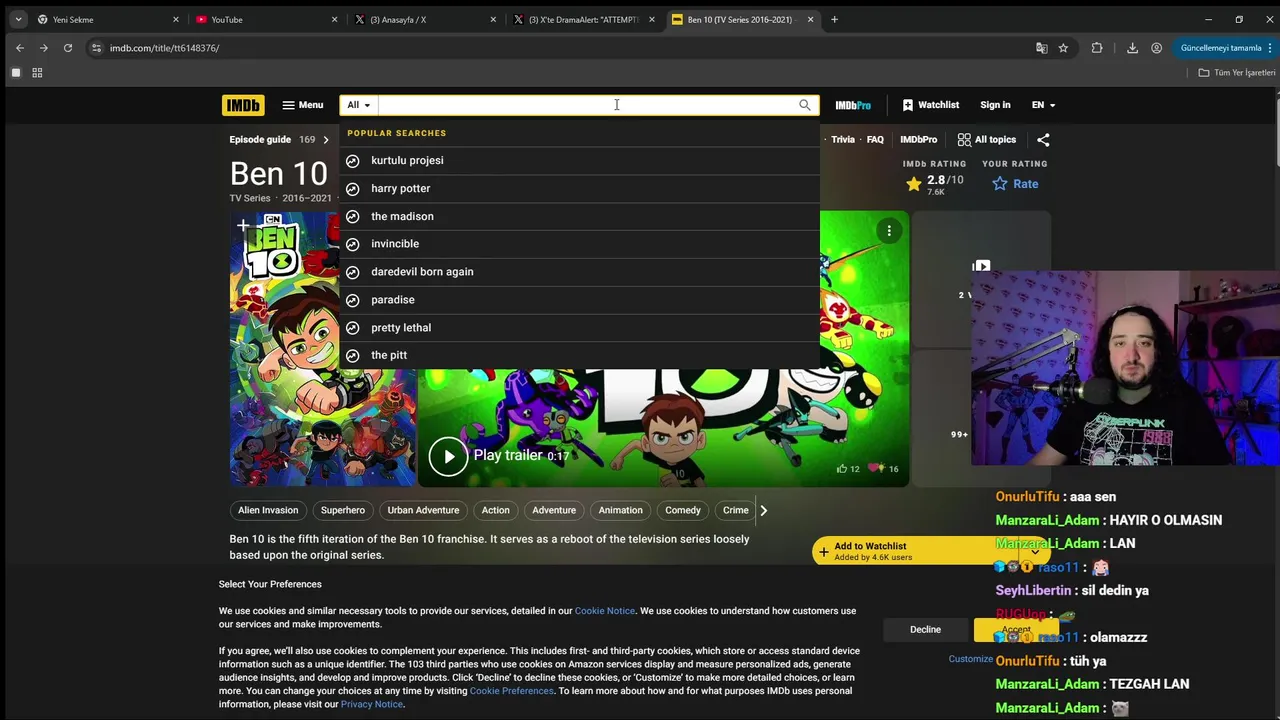Viewport: 1280px width, 720px height.
Task: Select the Adventure genre chip
Action: coord(554,510)
